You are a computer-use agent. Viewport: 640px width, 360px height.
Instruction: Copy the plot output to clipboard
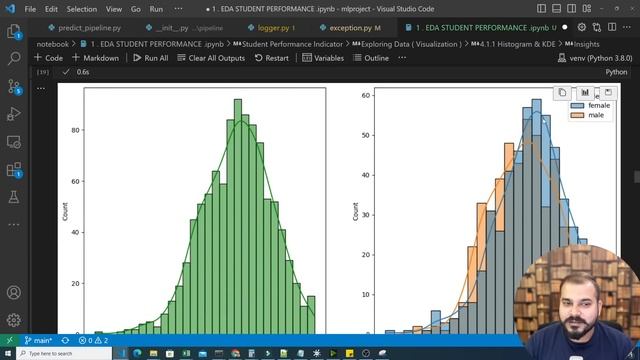click(562, 93)
